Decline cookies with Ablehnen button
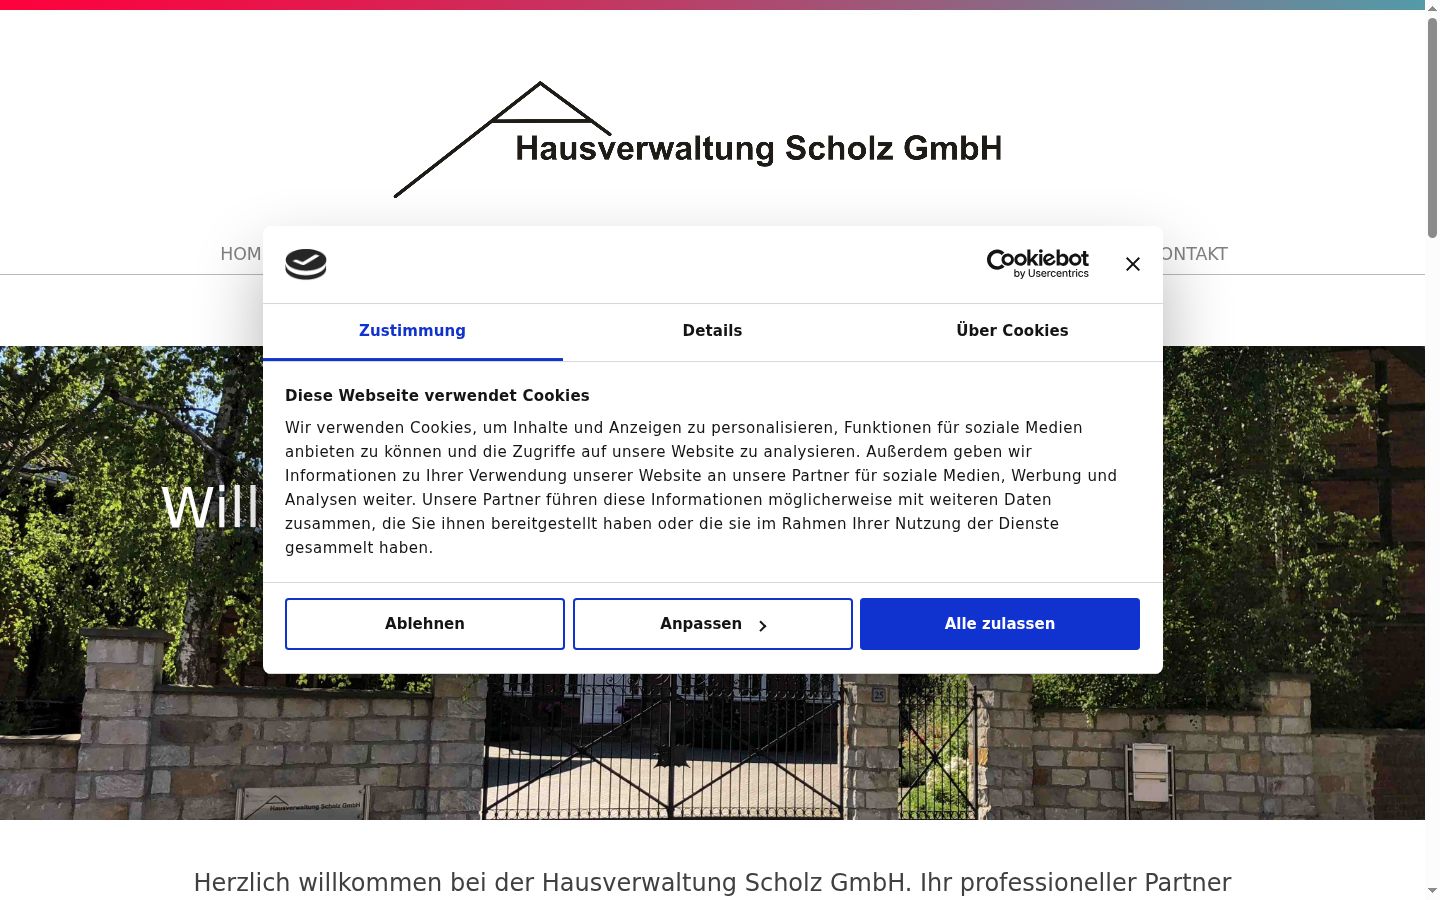Image resolution: width=1440 pixels, height=900 pixels. 425,624
